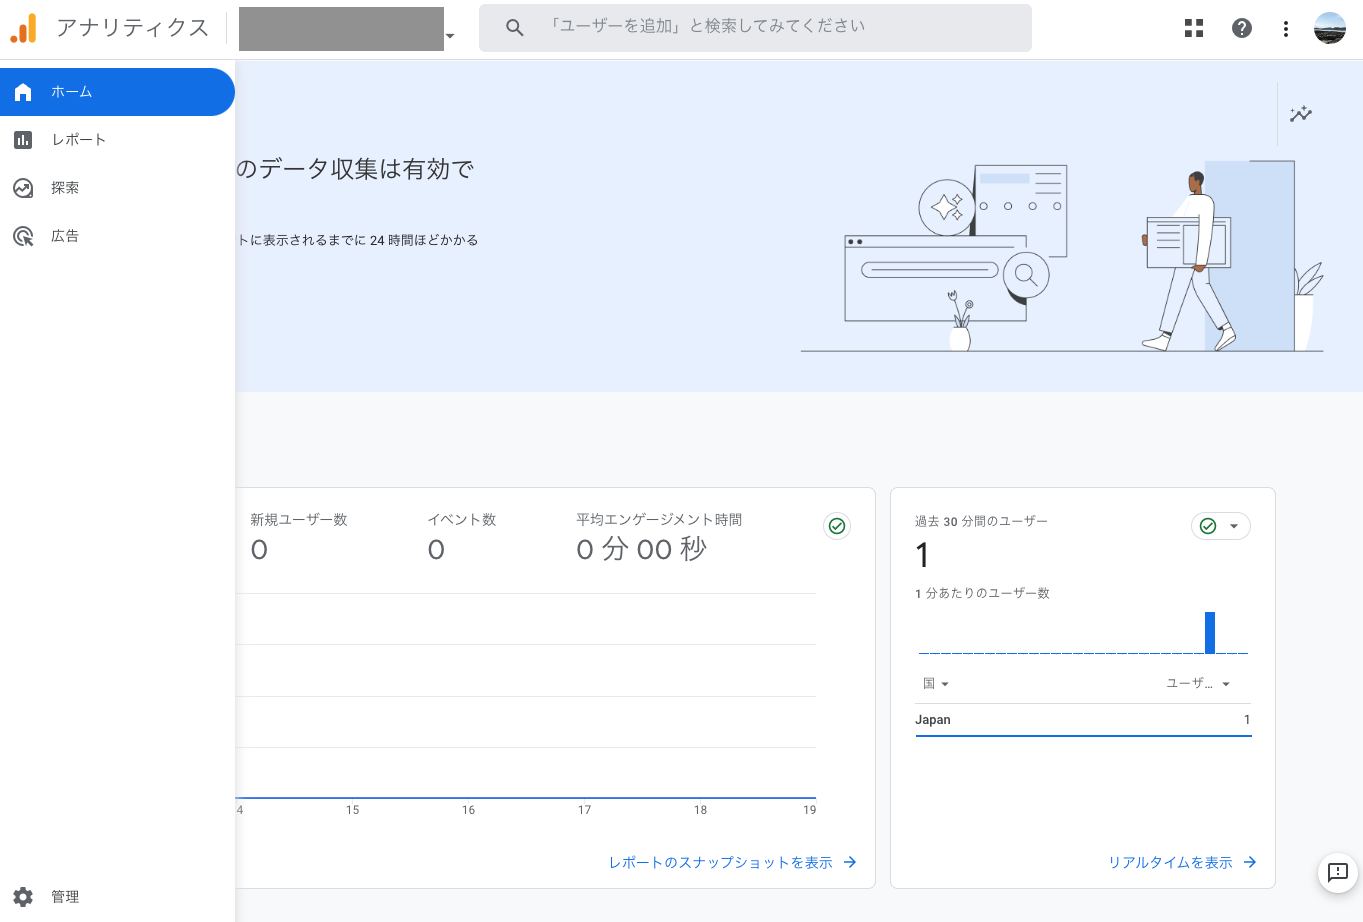Open the Insights sparkline icon

click(1300, 114)
